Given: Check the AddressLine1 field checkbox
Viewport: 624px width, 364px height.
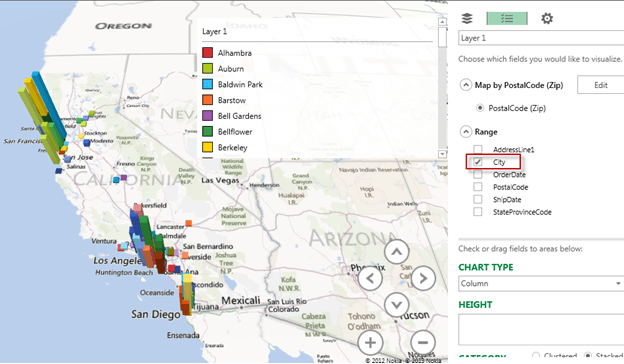Looking at the screenshot, I should click(x=478, y=149).
